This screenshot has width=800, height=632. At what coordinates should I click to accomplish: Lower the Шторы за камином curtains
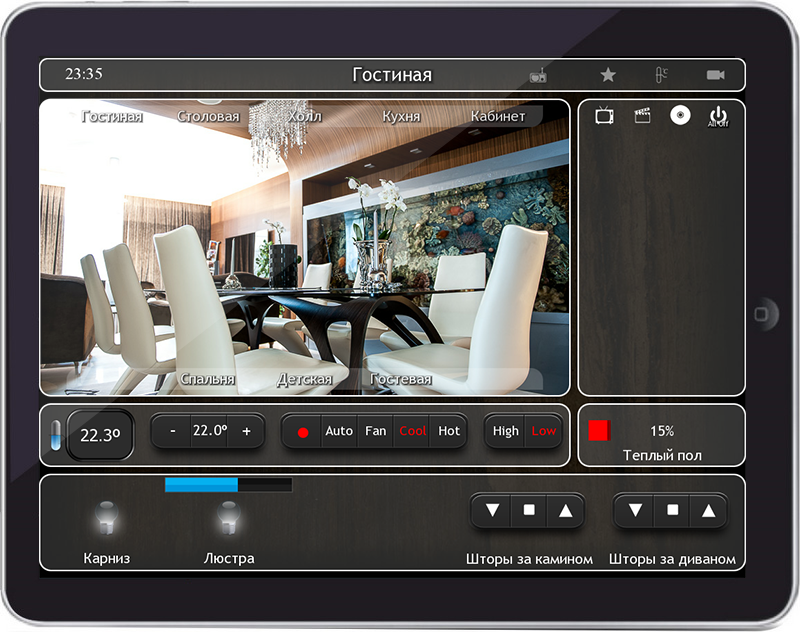(492, 510)
